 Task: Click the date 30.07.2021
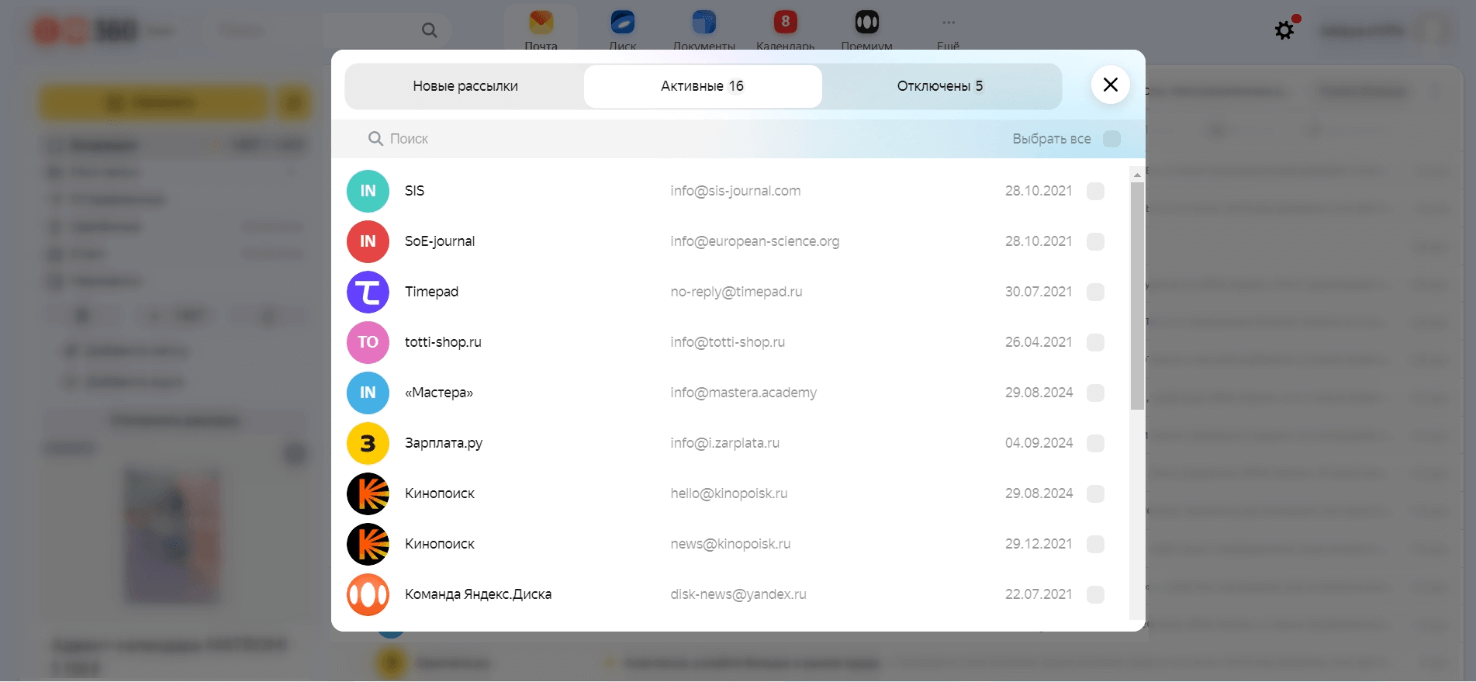coord(1038,292)
